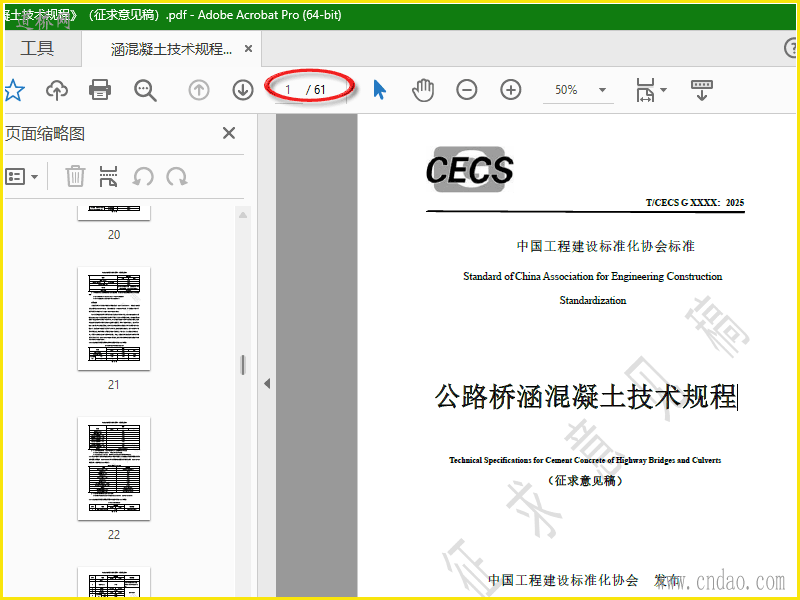The width and height of the screenshot is (800, 600).
Task: Click the help question mark icon
Action: click(791, 48)
